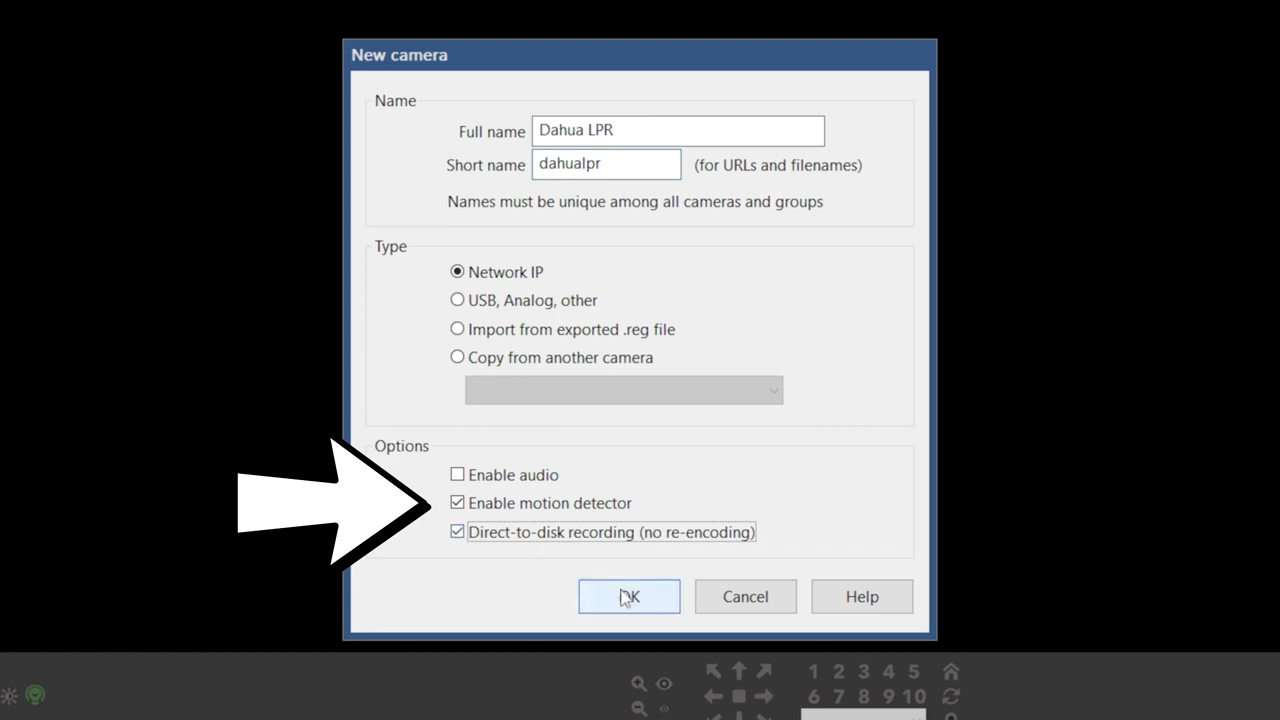The image size is (1280, 720).
Task: Pan camera up-right with diagonal arrow
Action: pos(764,672)
